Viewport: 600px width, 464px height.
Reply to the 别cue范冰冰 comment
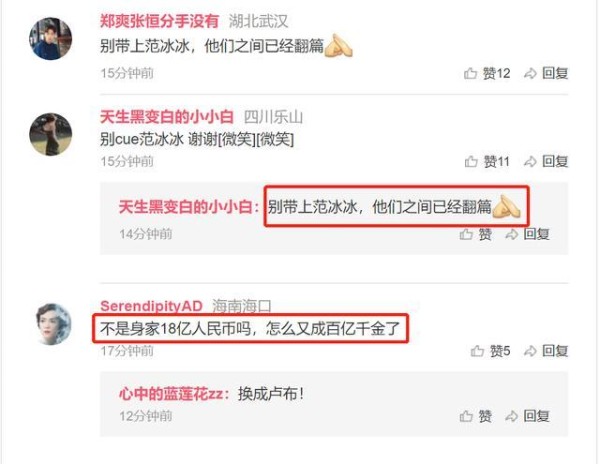(546, 161)
